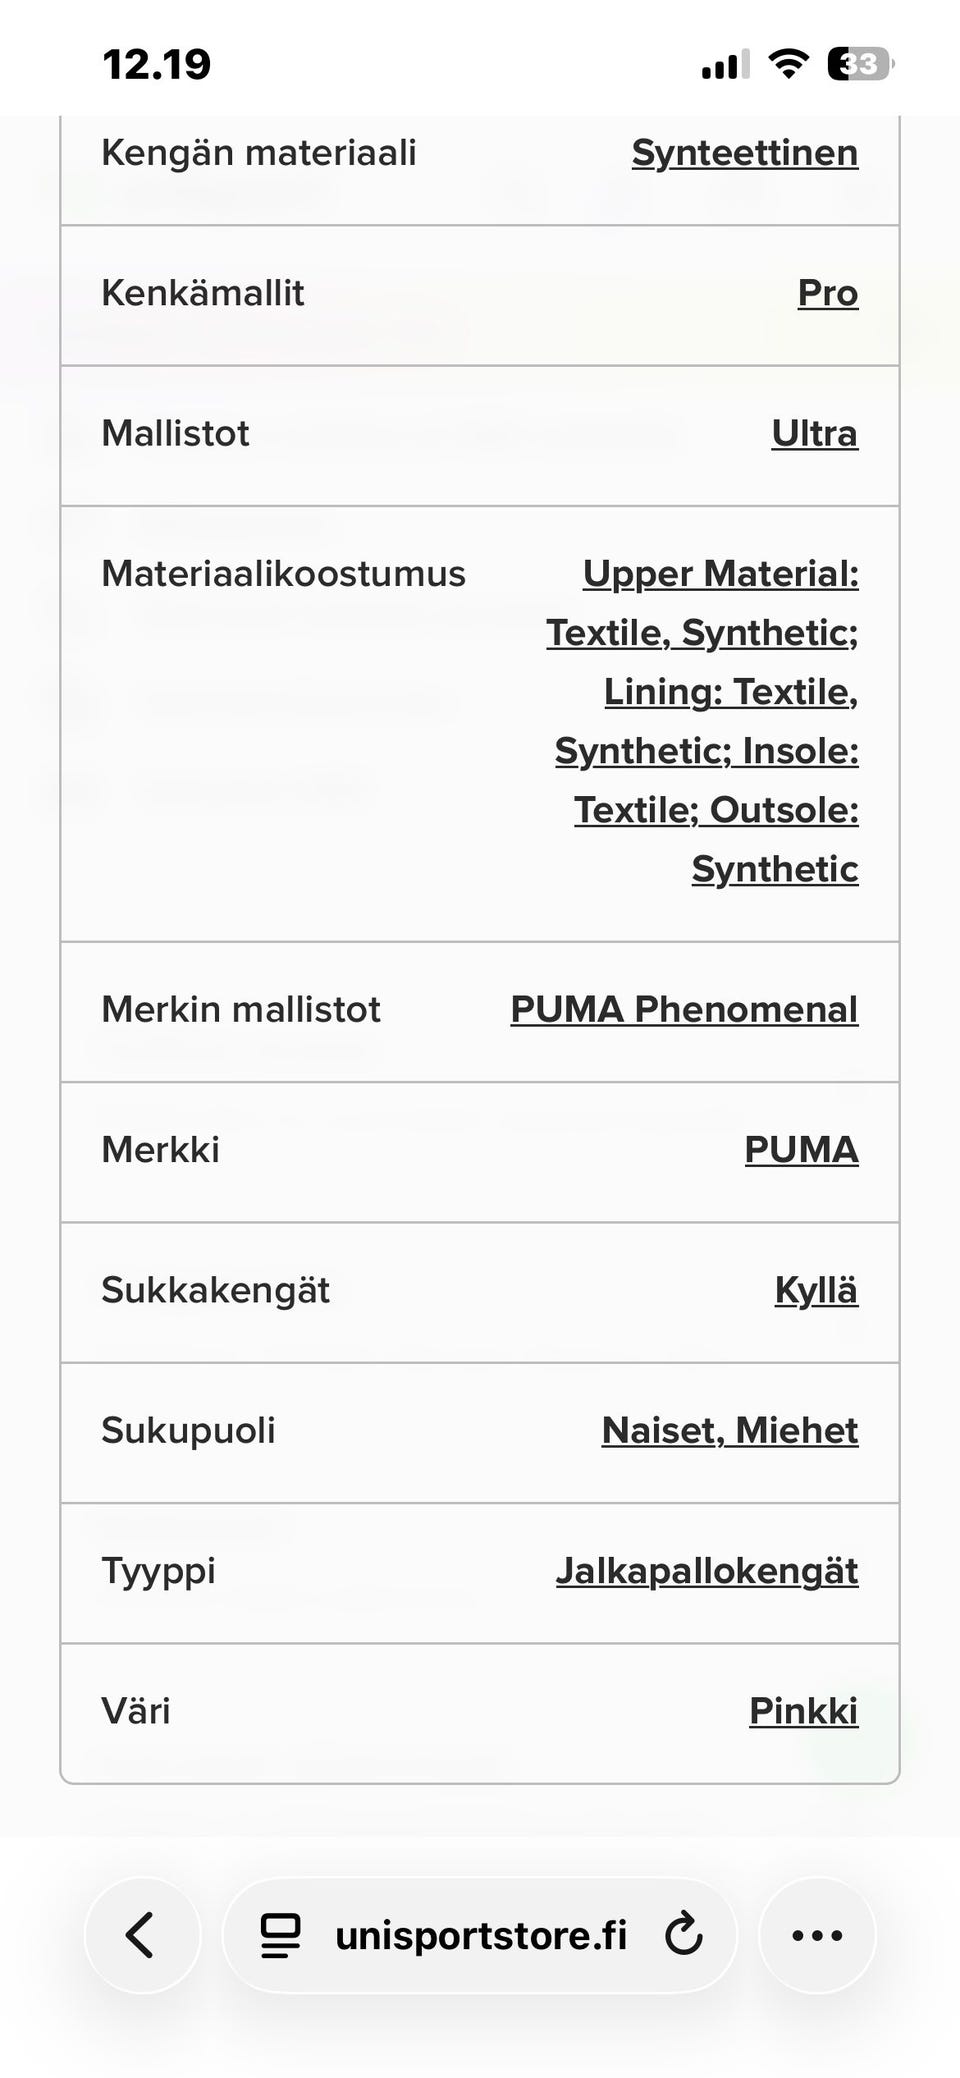Tap the page settings icon in address bar
Image resolution: width=960 pixels, height=2078 pixels.
pos(280,1935)
